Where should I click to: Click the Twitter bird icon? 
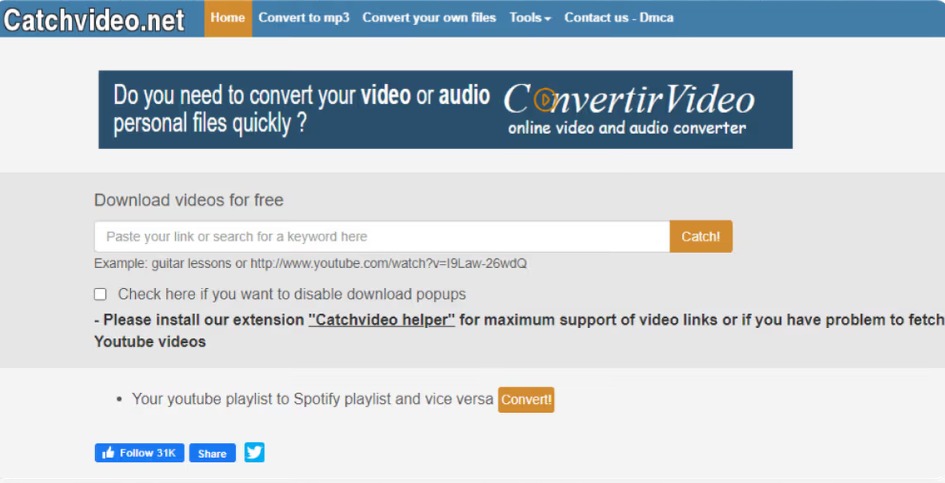[x=254, y=452]
